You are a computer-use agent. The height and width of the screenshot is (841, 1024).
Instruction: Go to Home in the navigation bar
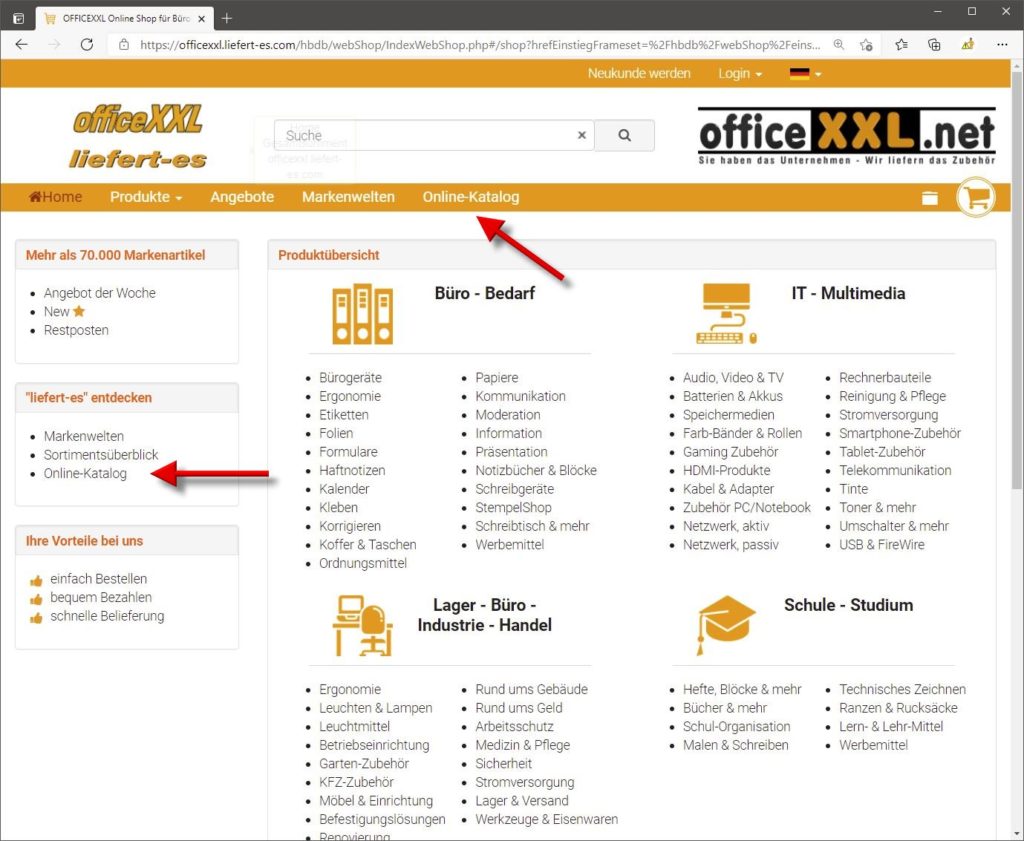tap(56, 197)
